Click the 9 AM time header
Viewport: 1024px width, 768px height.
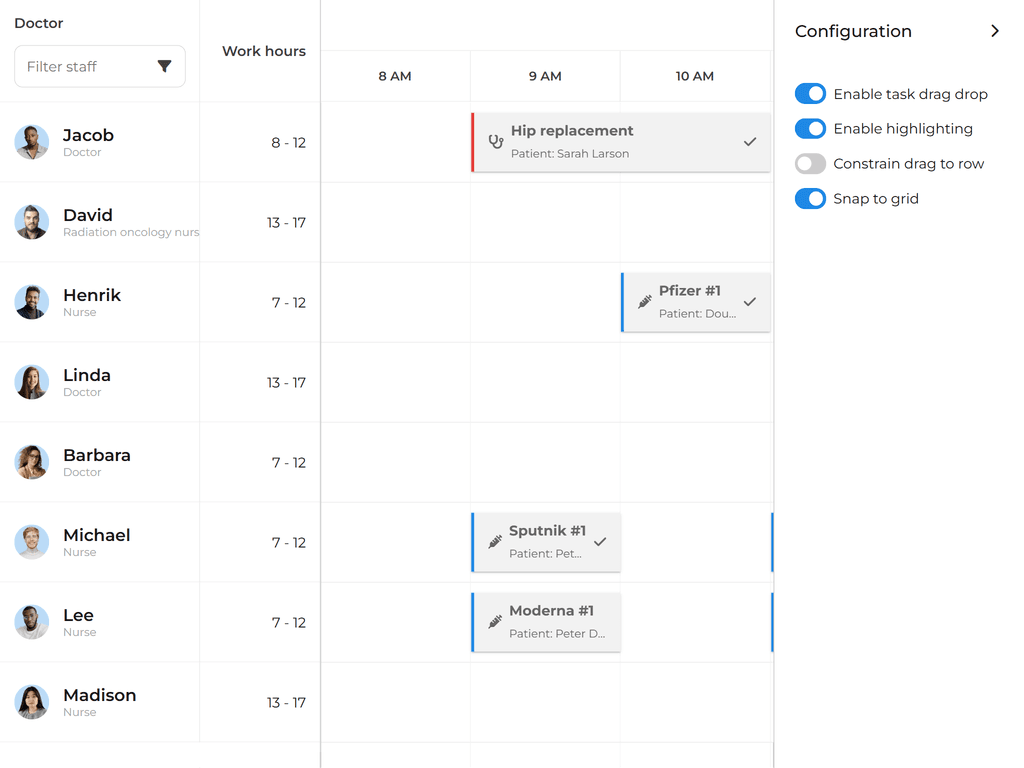[x=545, y=76]
